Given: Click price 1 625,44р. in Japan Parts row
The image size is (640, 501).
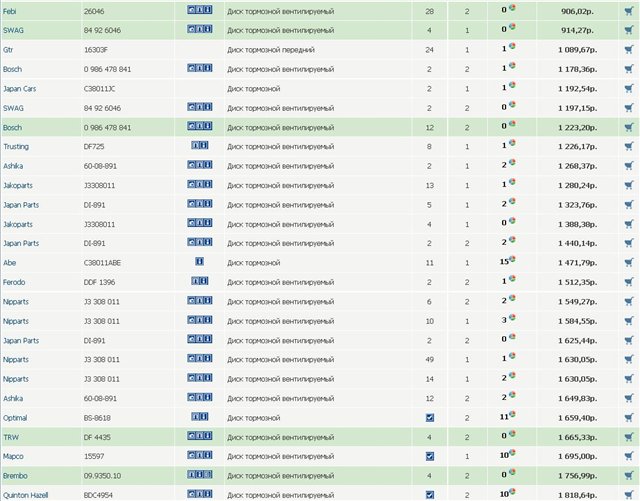Looking at the screenshot, I should click(578, 341).
